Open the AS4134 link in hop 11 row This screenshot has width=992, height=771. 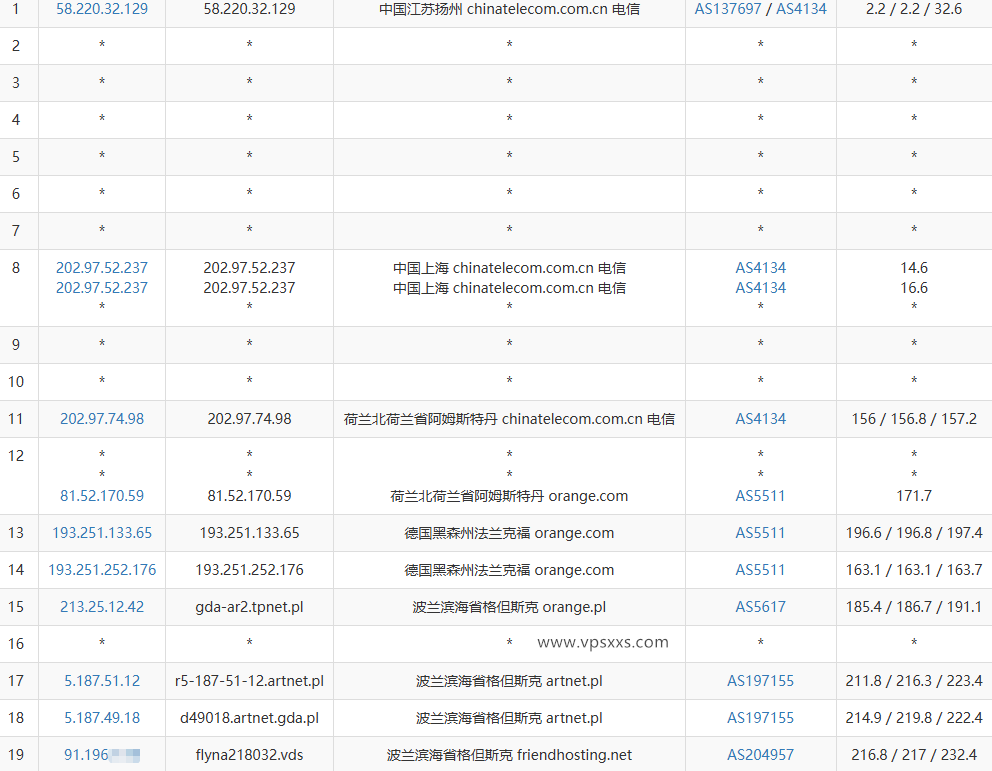(760, 419)
